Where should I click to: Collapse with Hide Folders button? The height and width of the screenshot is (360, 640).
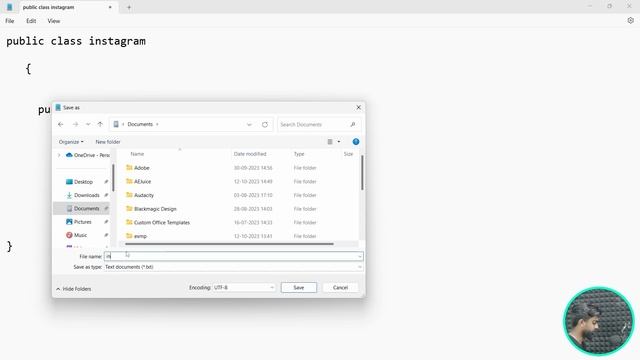click(x=73, y=289)
